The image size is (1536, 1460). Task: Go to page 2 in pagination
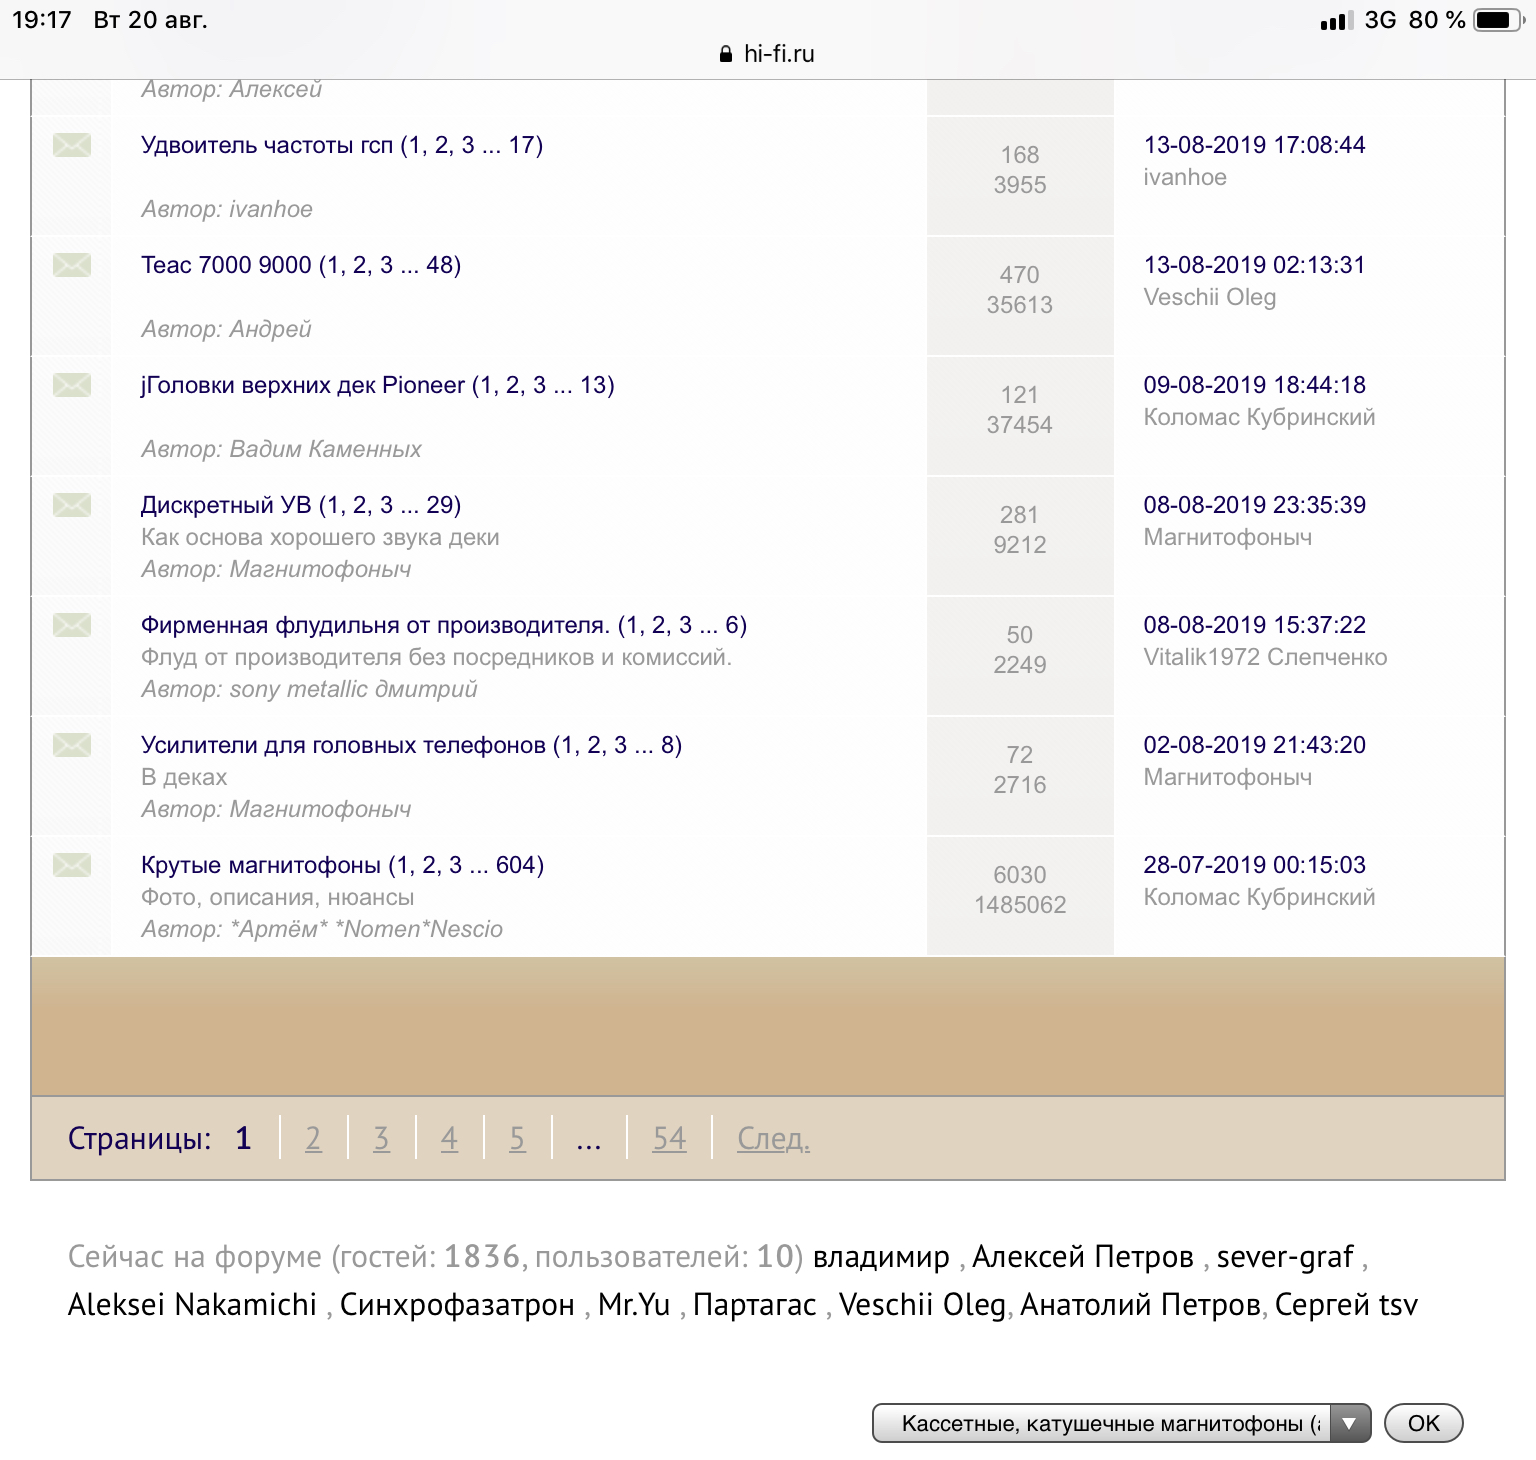[x=313, y=1138]
